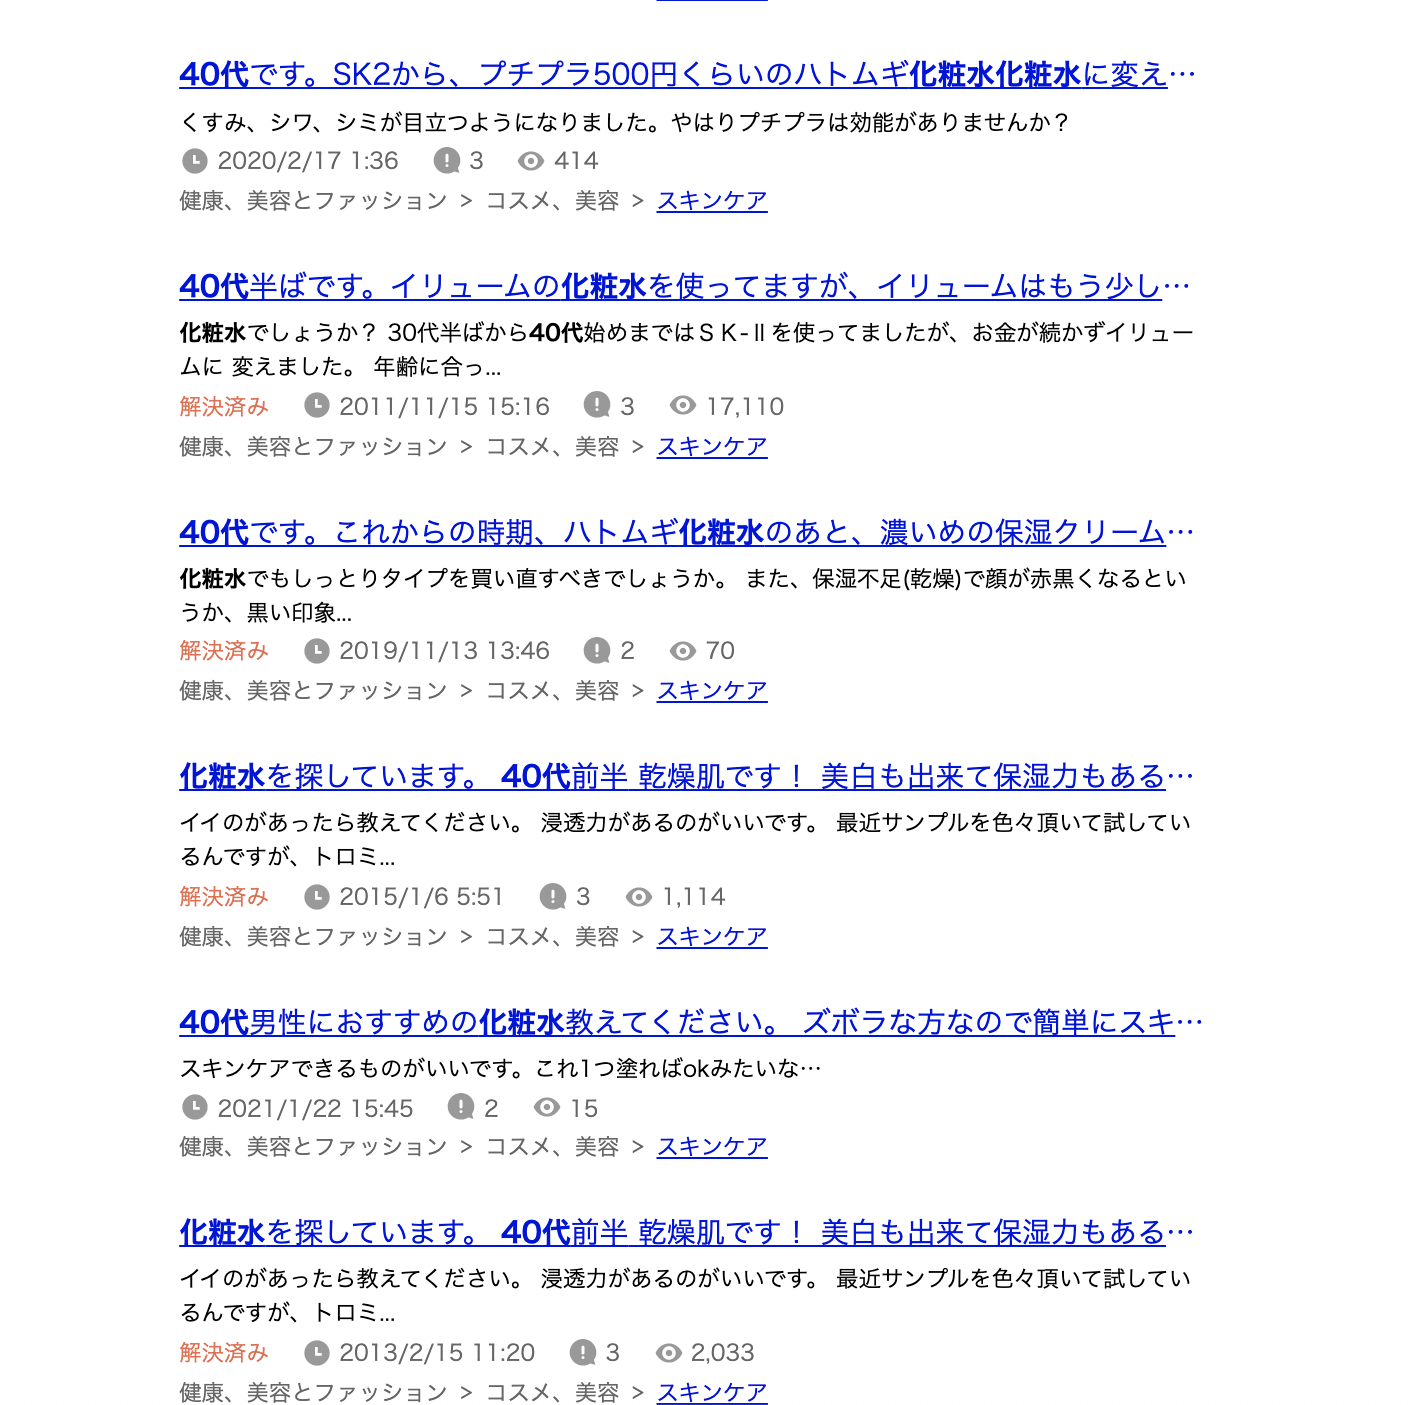Click answer icon on 2013/2/15 question row

[583, 1353]
